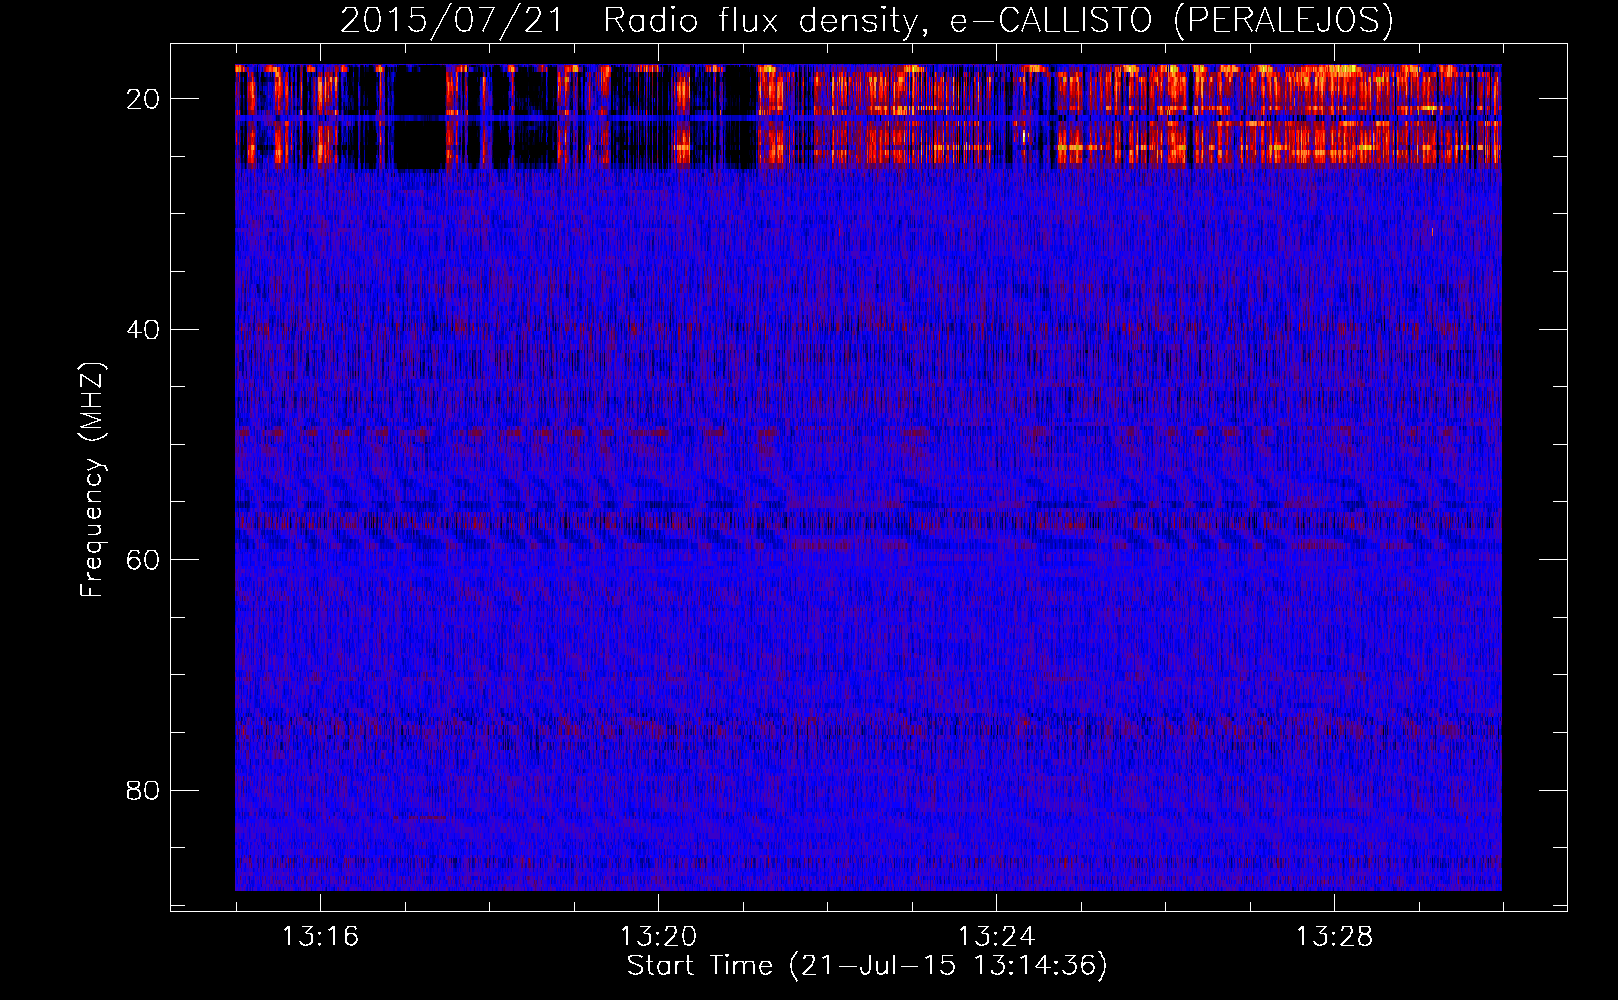Click the 20 frequency tick label
Image resolution: width=1618 pixels, height=1000 pixels.
tap(143, 99)
